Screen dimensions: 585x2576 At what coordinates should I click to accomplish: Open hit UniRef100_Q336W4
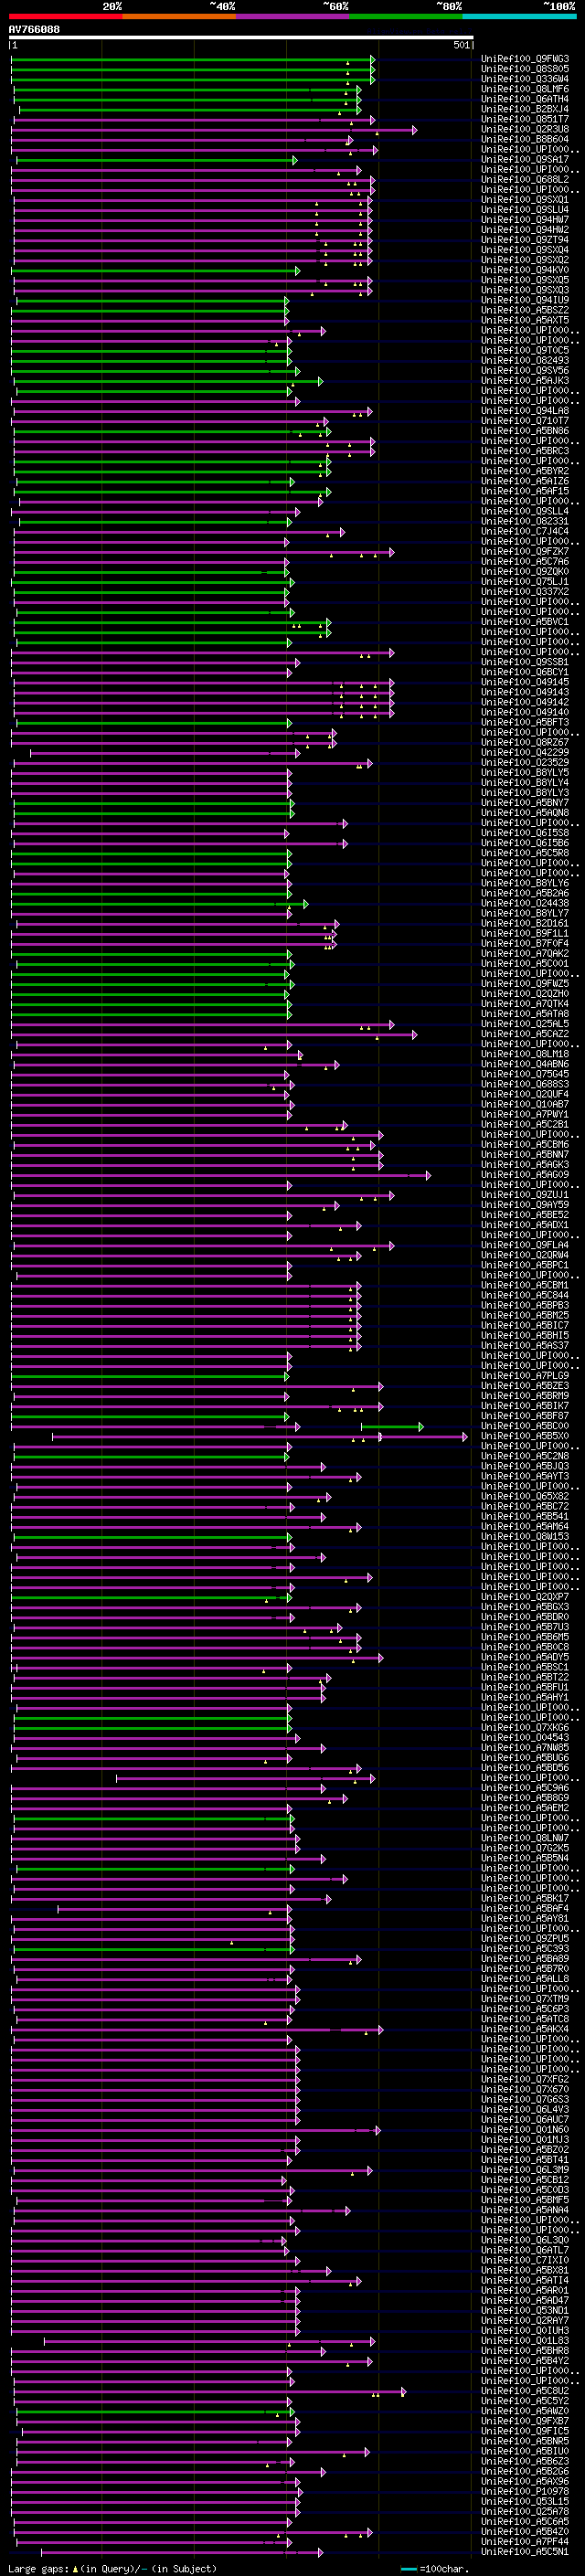(x=525, y=79)
